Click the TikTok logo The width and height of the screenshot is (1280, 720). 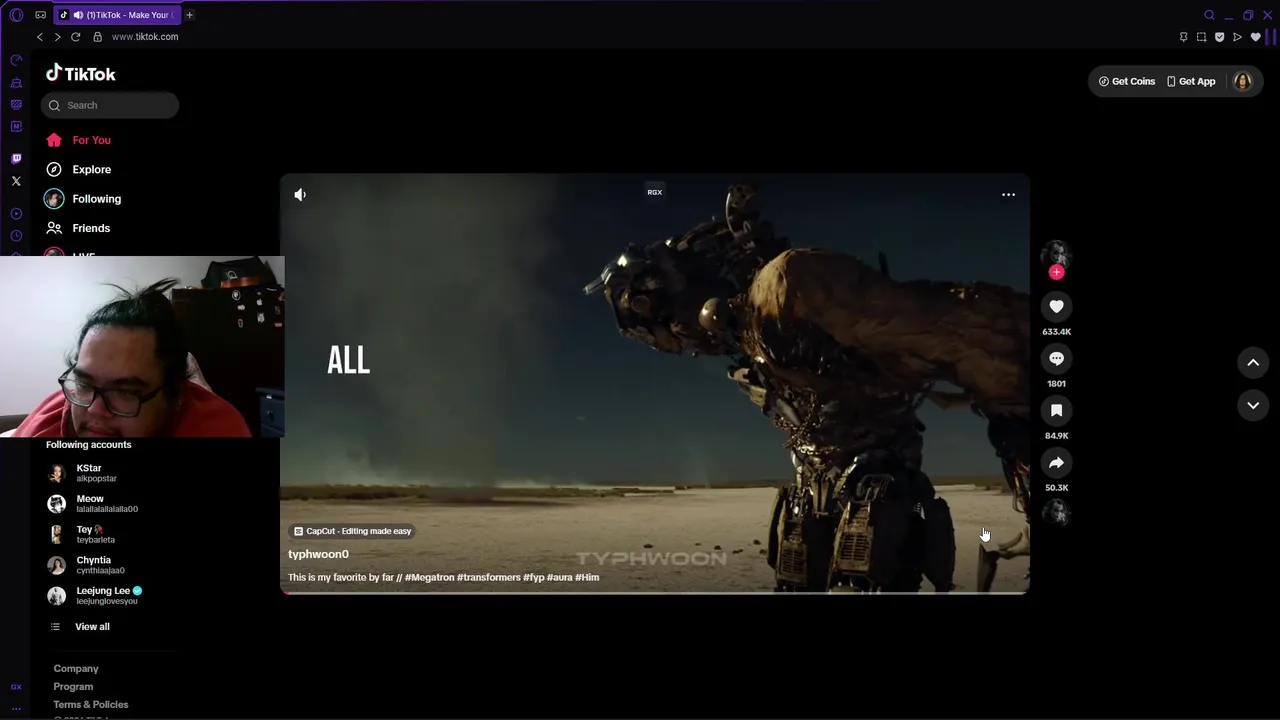[x=81, y=74]
